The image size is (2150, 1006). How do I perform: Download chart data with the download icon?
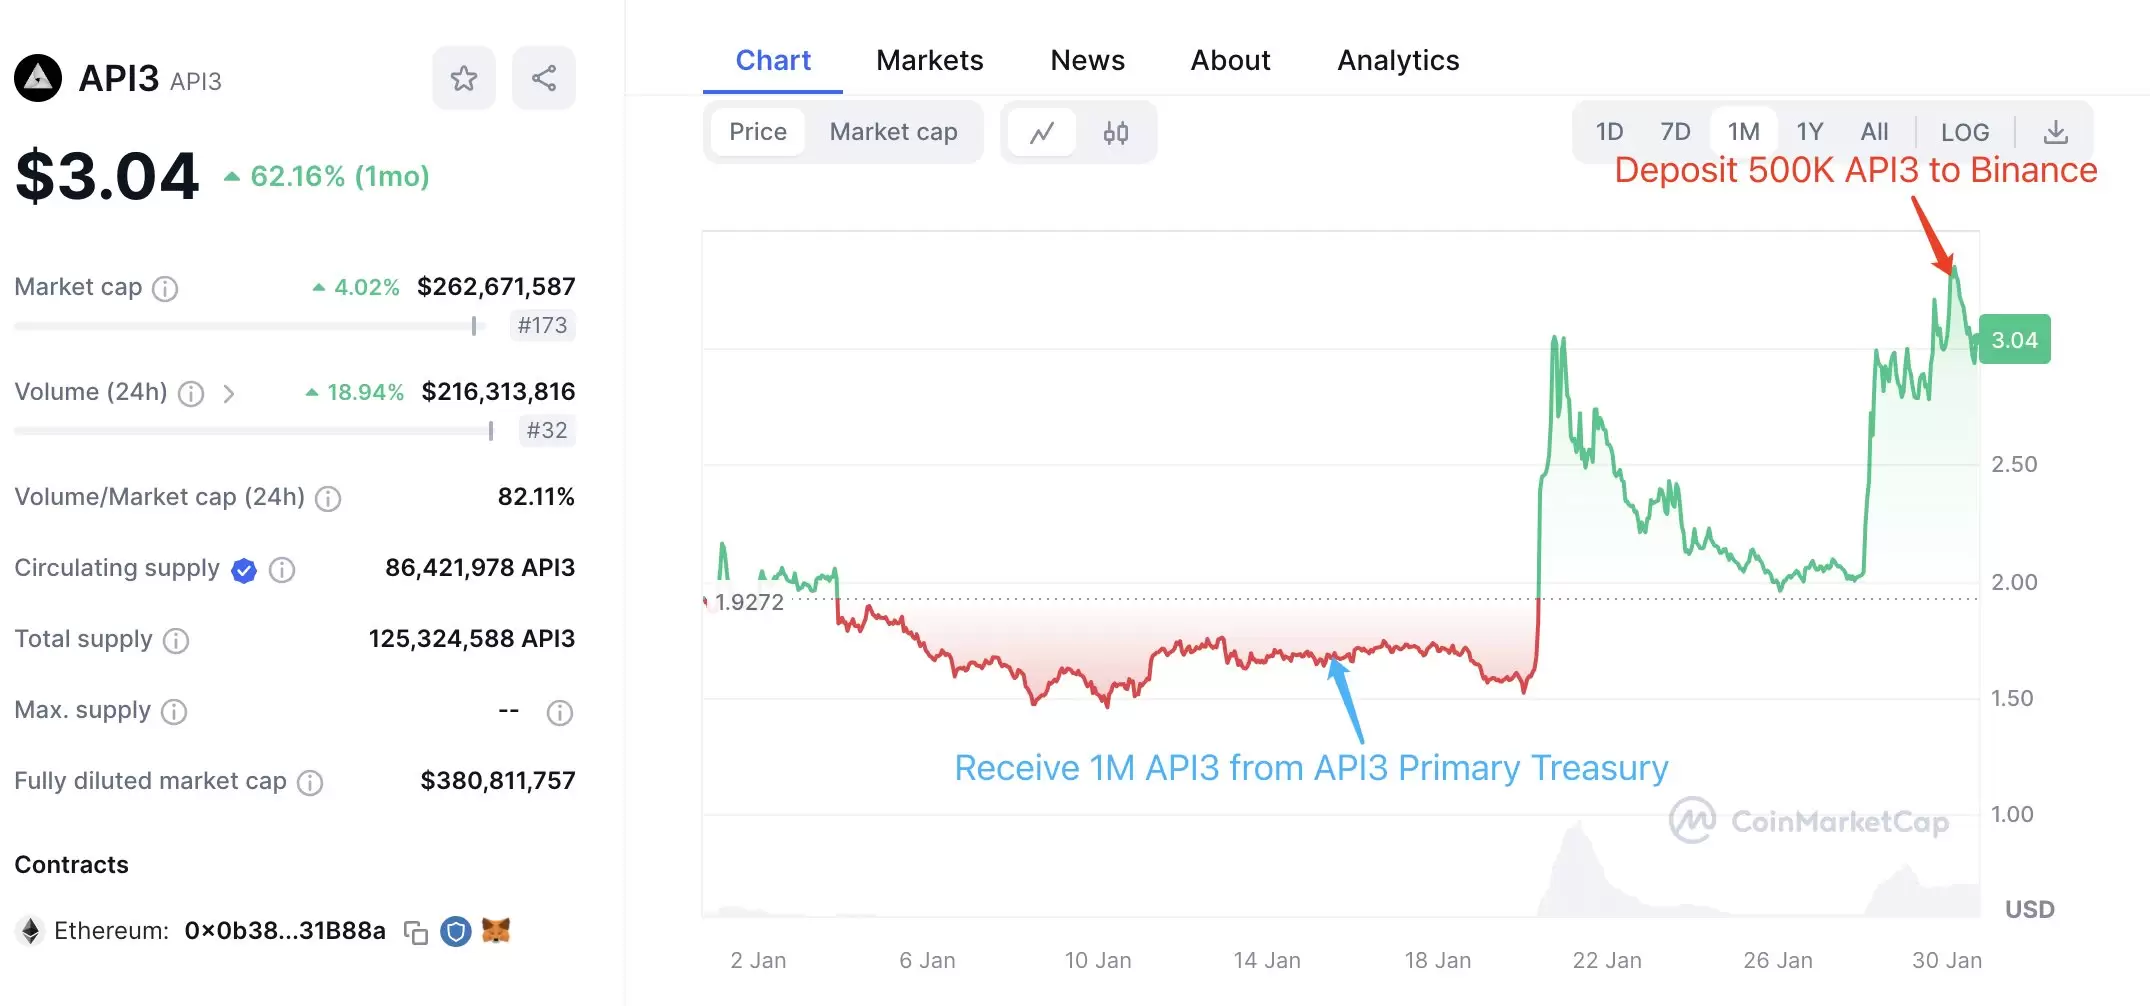pos(2056,132)
